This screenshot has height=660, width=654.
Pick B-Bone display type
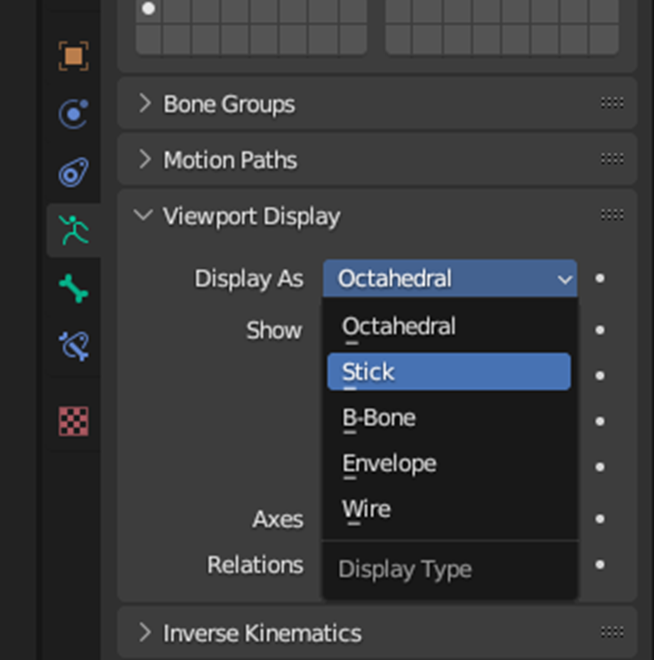[379, 418]
